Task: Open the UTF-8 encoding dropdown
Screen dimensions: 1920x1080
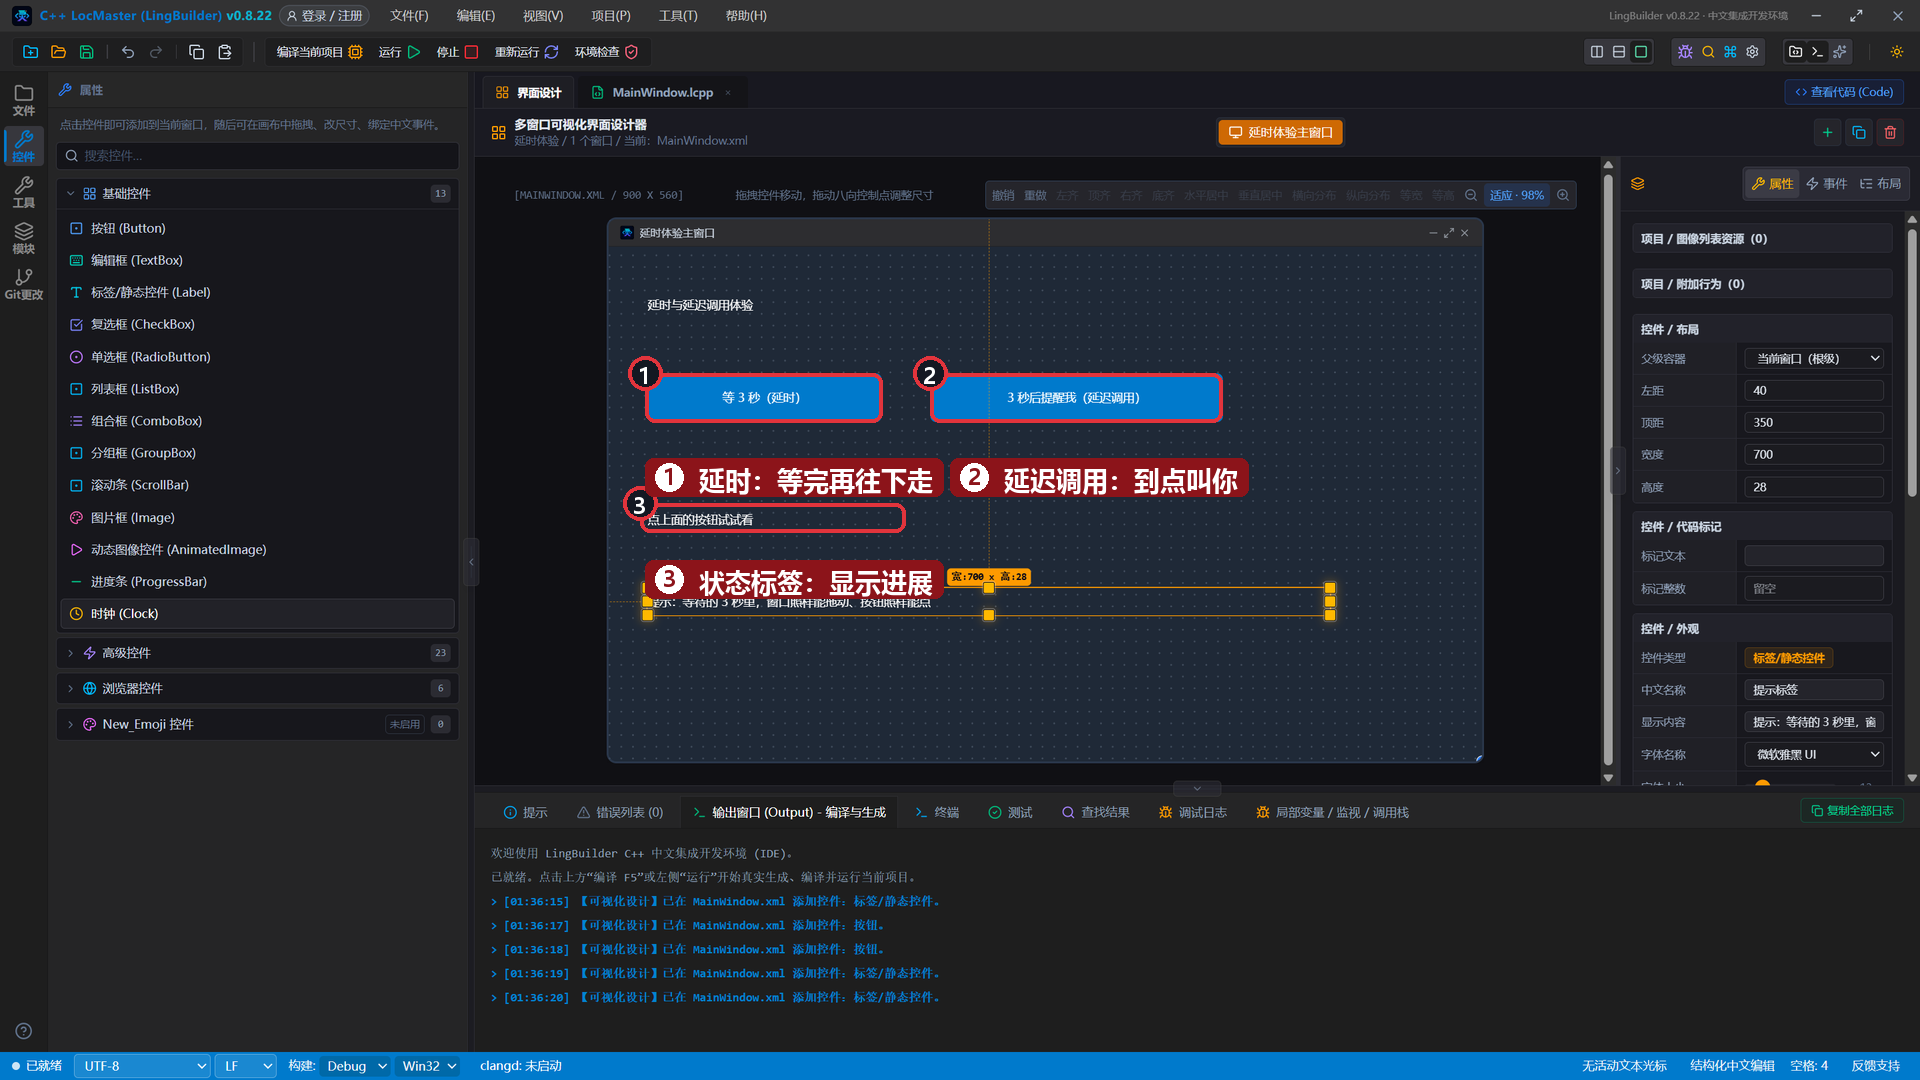Action: (x=142, y=1066)
